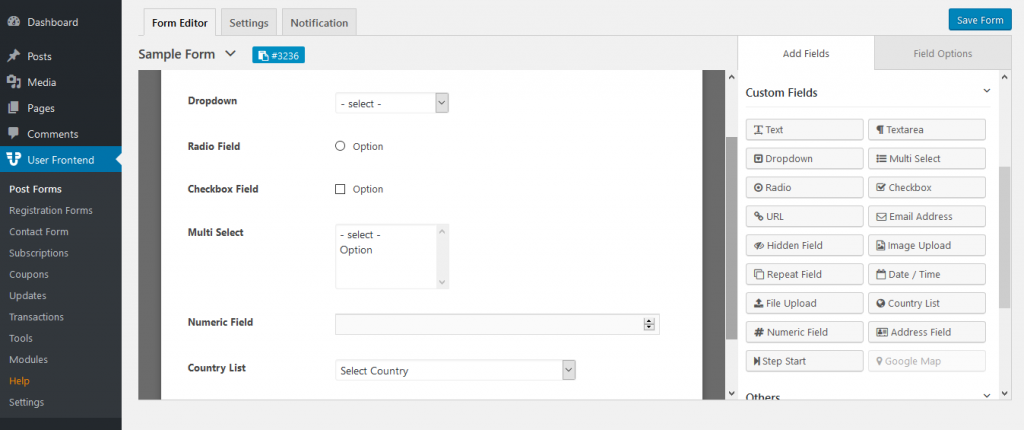Copy form shortcode #3236 badge
This screenshot has width=1024, height=430.
[279, 56]
